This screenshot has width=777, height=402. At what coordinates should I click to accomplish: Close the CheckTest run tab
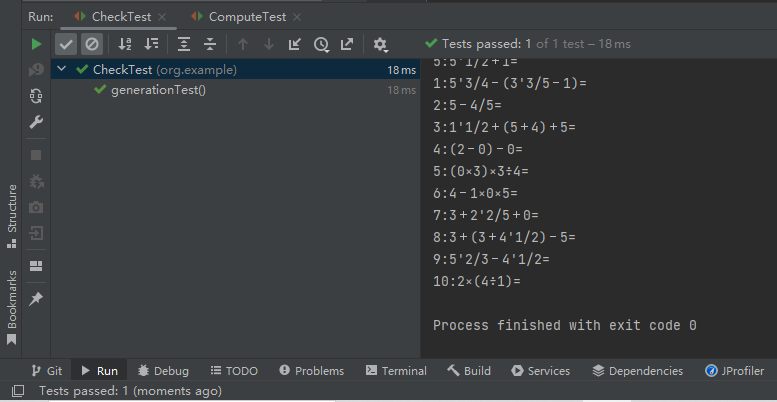tap(162, 17)
